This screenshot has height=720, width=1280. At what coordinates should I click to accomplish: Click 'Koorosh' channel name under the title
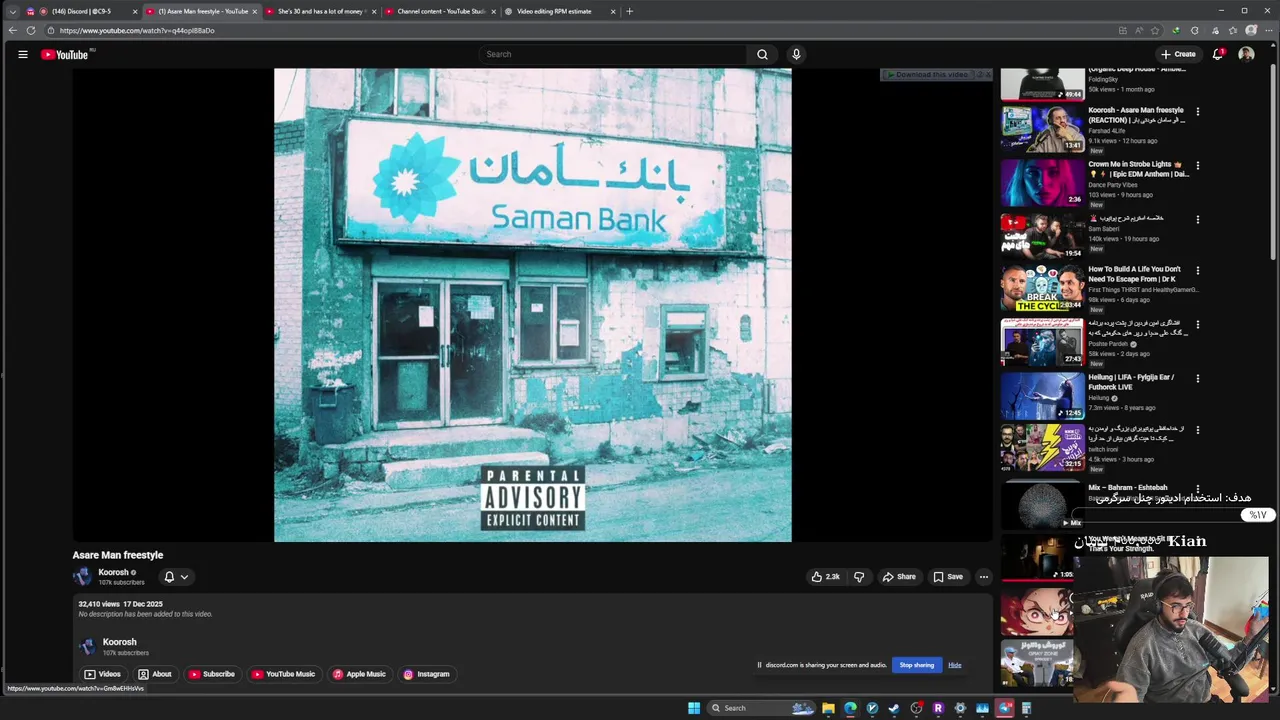(113, 572)
